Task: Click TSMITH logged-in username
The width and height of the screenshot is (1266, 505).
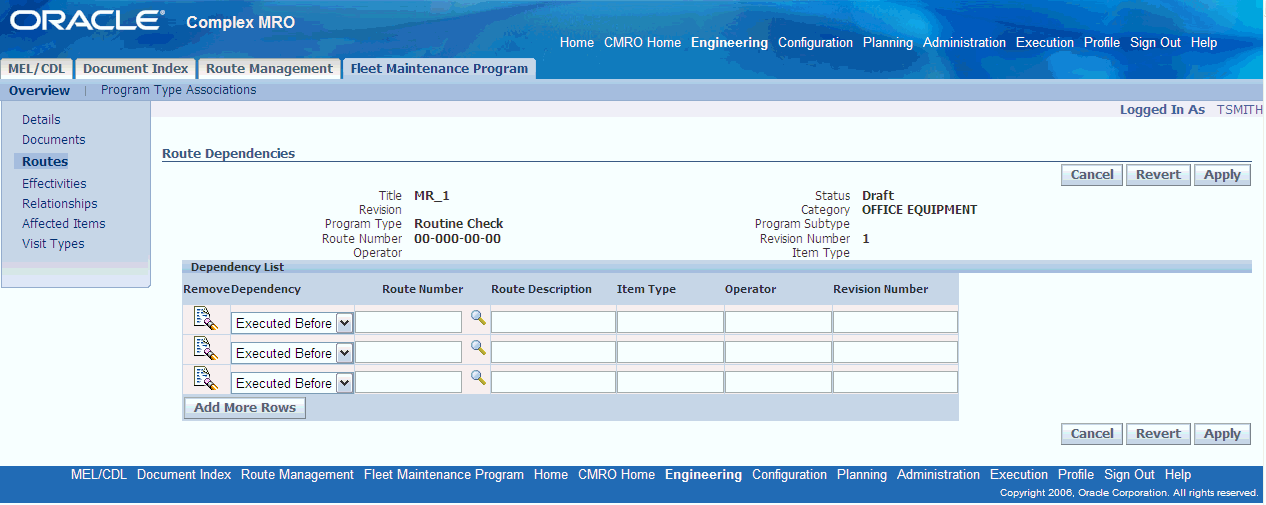Action: (x=1239, y=110)
